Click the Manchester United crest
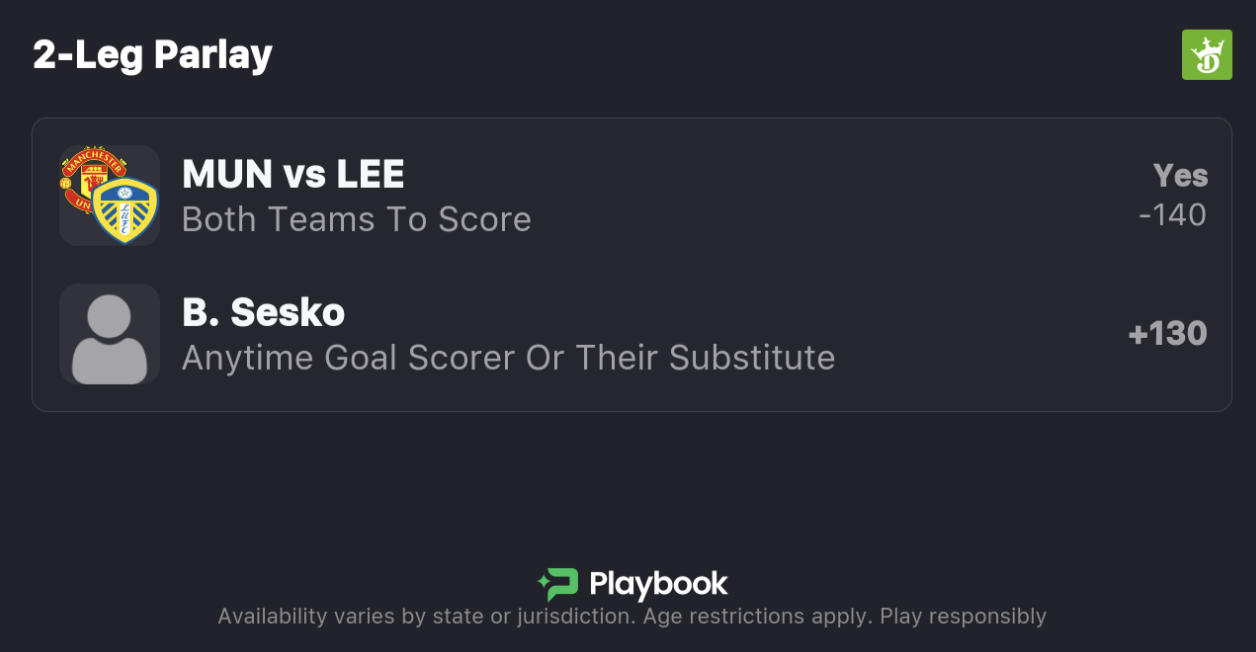 (x=92, y=175)
